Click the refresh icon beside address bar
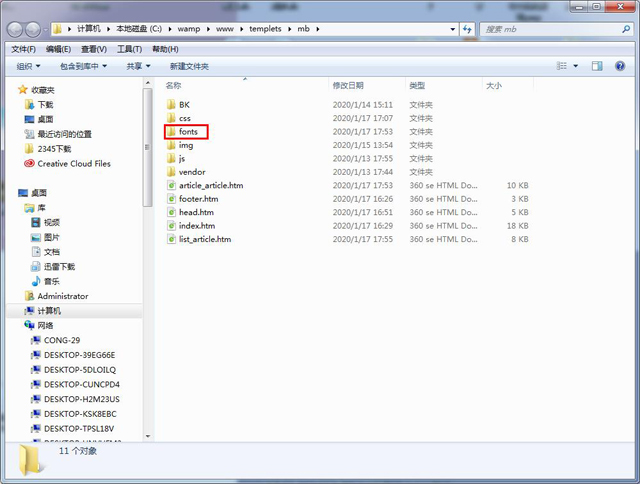 467,29
